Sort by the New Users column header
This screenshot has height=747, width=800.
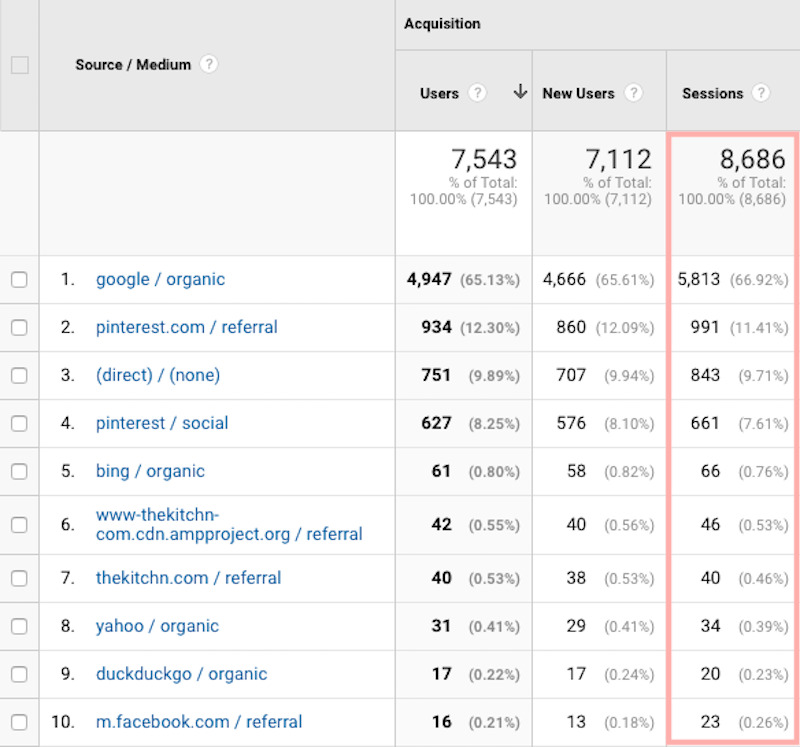coord(578,93)
